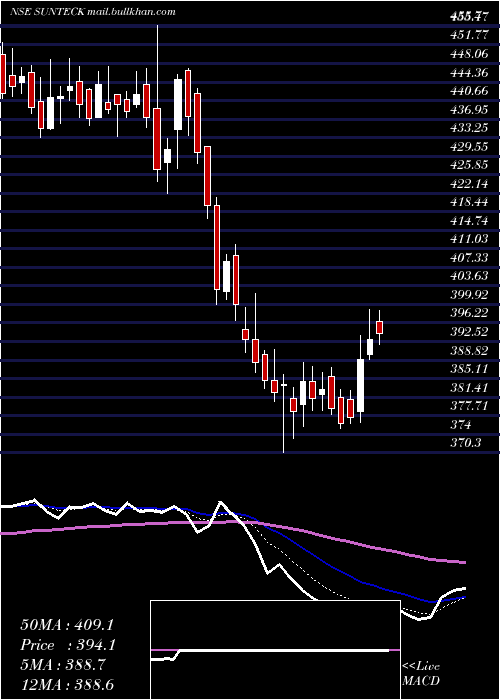Click the 403.63 price axis label
This screenshot has width=500, height=700.
[x=469, y=276]
